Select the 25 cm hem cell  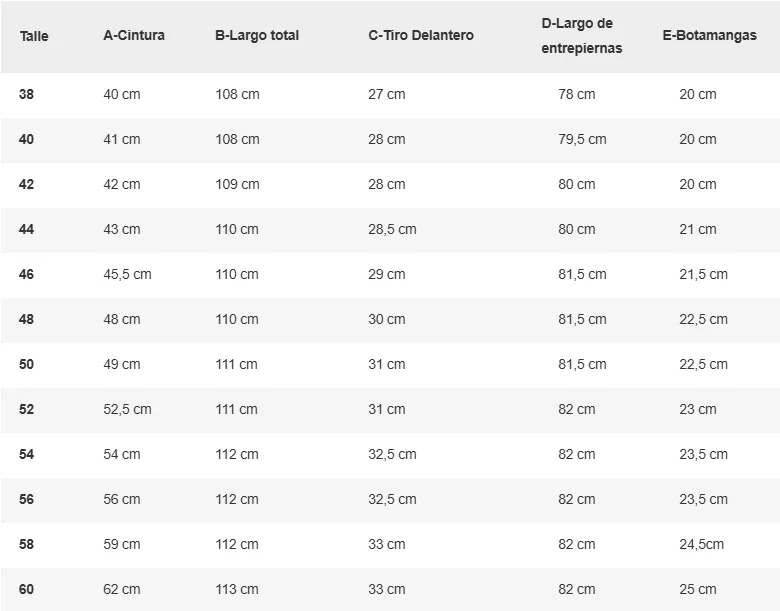[x=698, y=590]
